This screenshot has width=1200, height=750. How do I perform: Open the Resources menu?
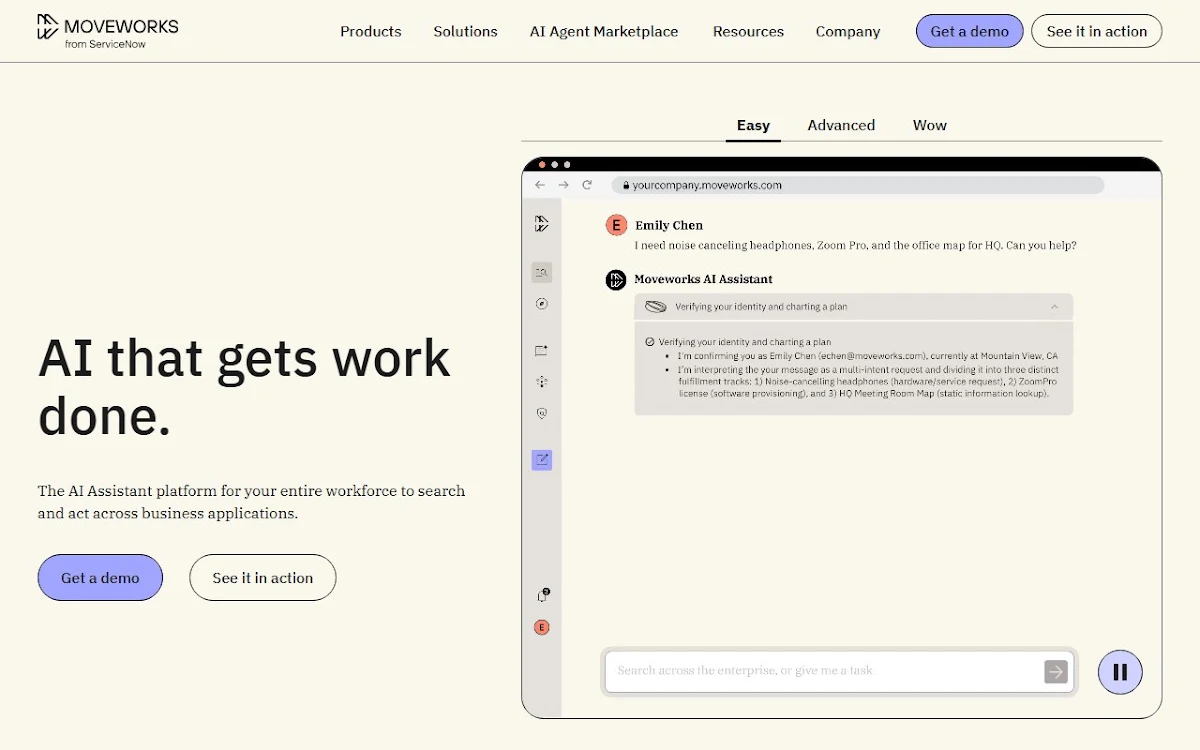click(x=748, y=31)
